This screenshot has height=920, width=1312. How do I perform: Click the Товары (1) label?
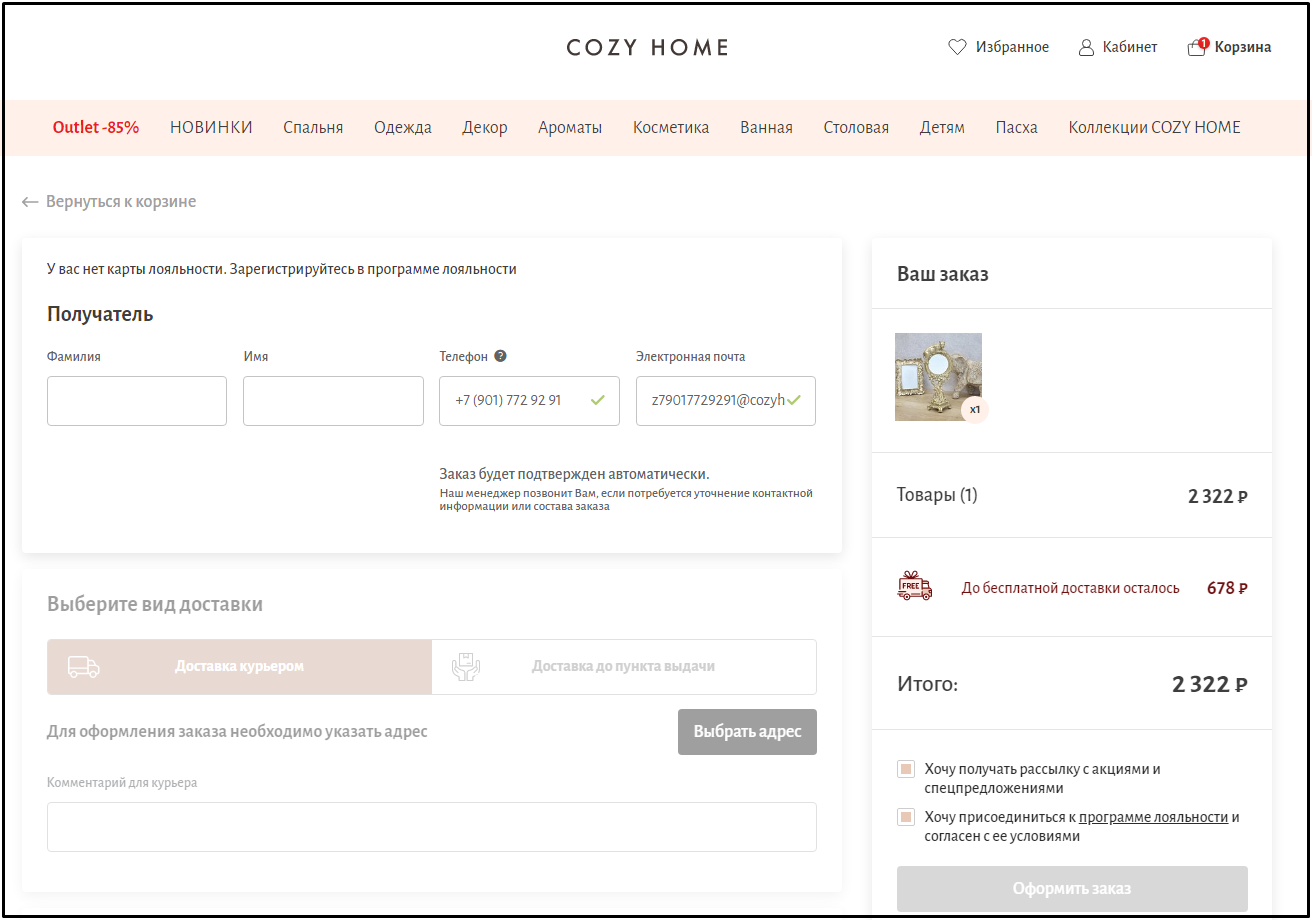point(937,495)
